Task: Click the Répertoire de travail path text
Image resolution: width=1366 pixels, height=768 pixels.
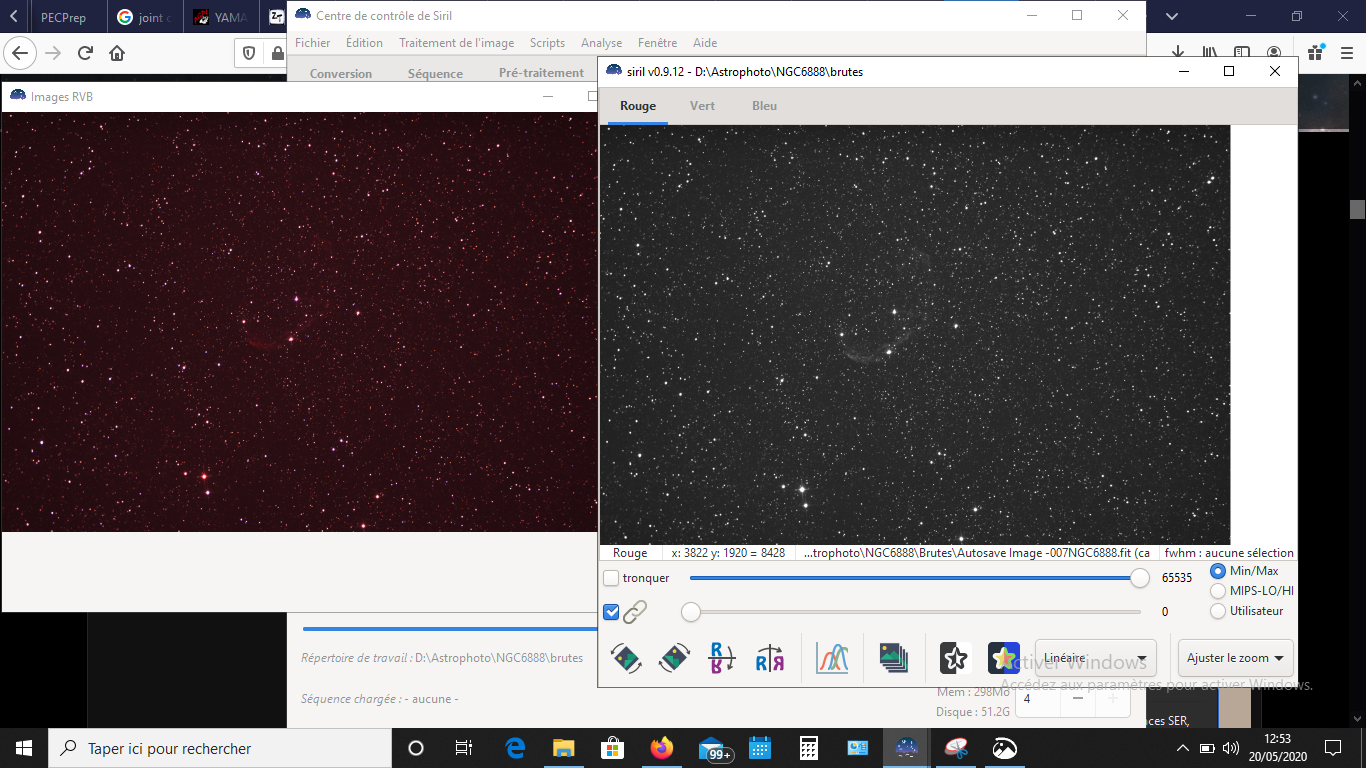Action: coord(442,658)
